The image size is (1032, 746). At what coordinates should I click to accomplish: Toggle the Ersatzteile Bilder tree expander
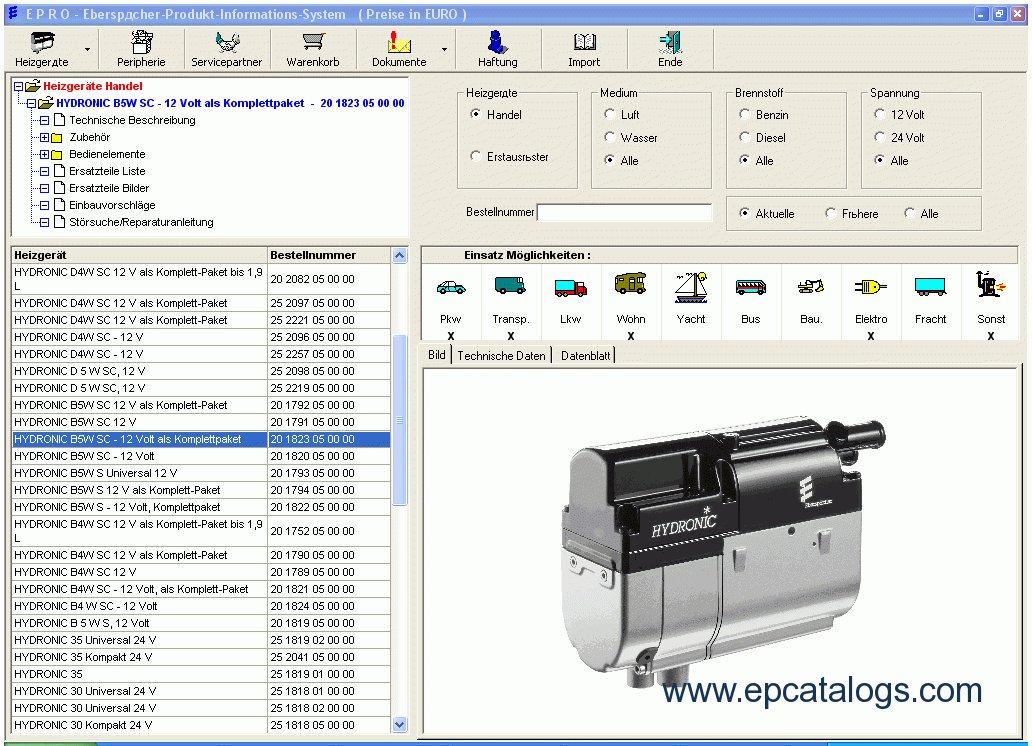44,188
